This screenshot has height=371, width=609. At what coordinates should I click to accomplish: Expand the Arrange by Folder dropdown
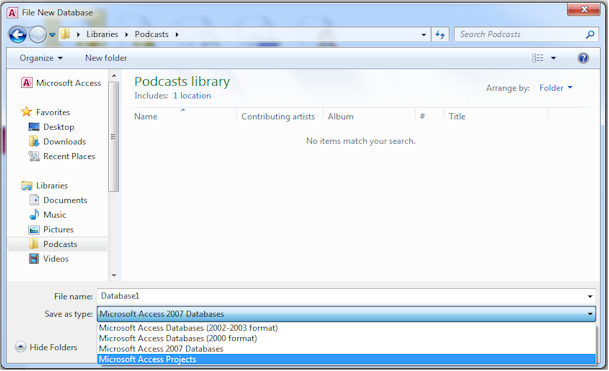coord(556,88)
